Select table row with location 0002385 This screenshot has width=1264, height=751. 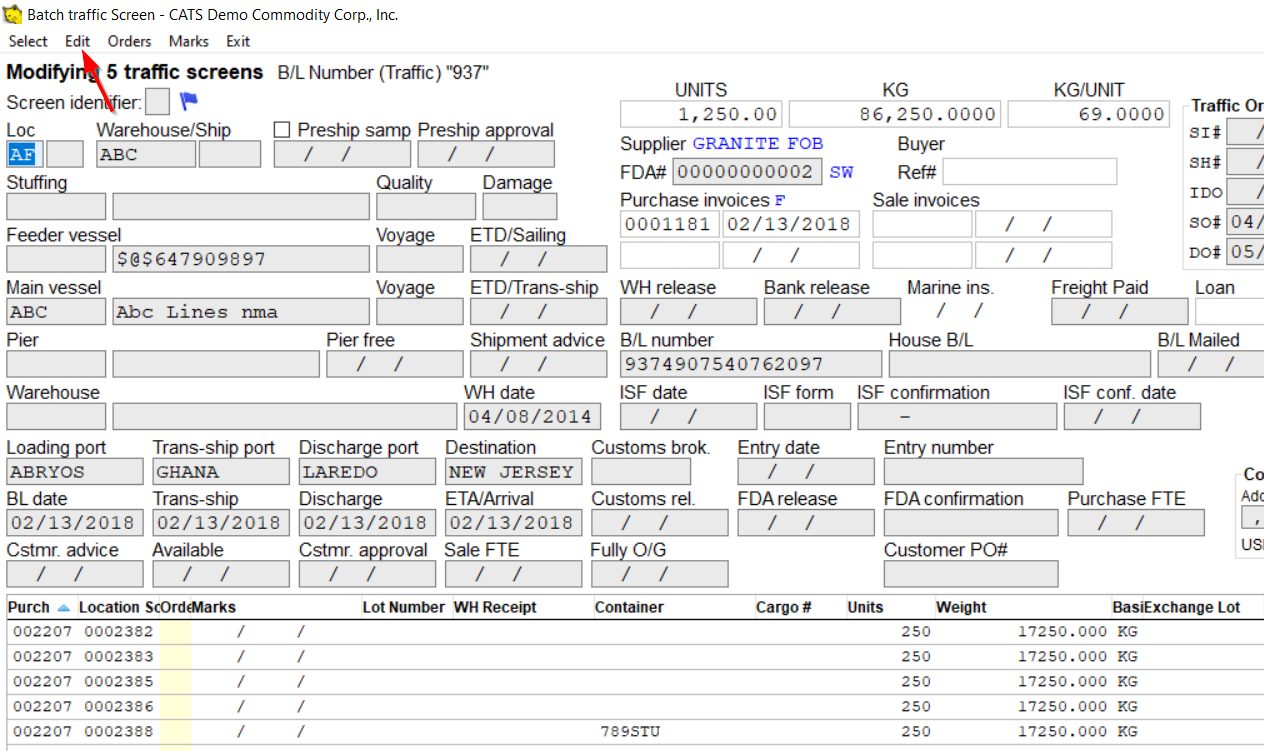tap(635, 682)
